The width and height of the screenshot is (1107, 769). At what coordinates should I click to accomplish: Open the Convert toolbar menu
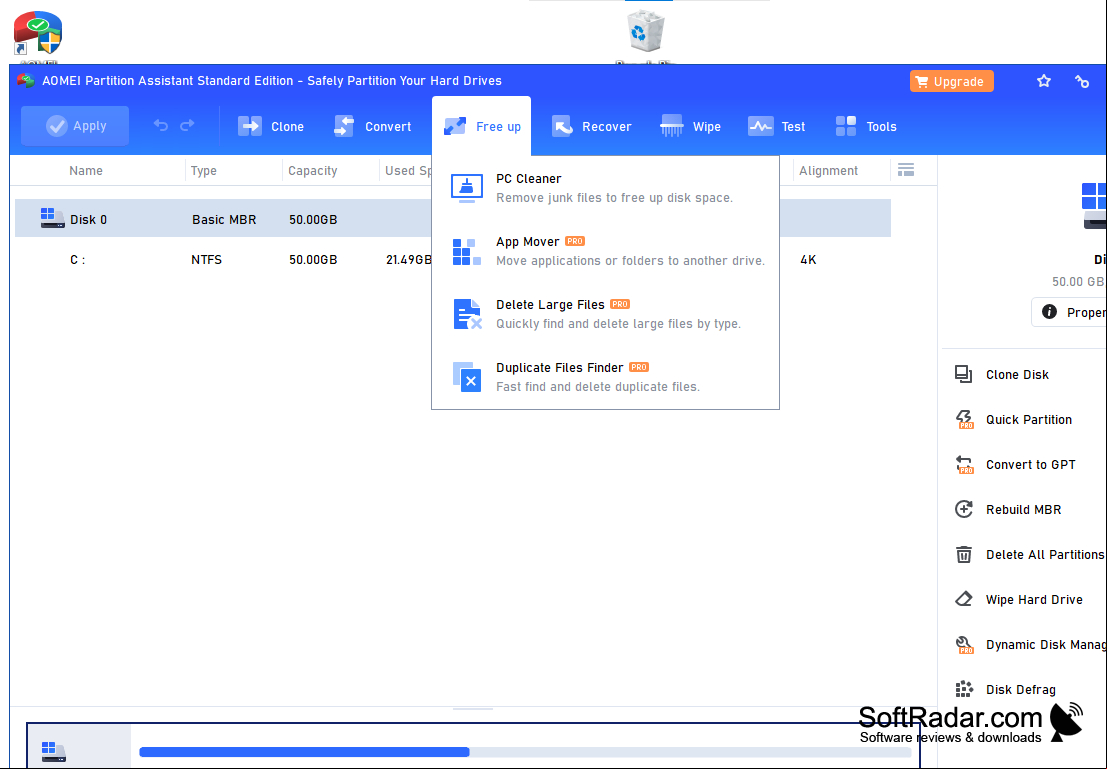(x=373, y=126)
